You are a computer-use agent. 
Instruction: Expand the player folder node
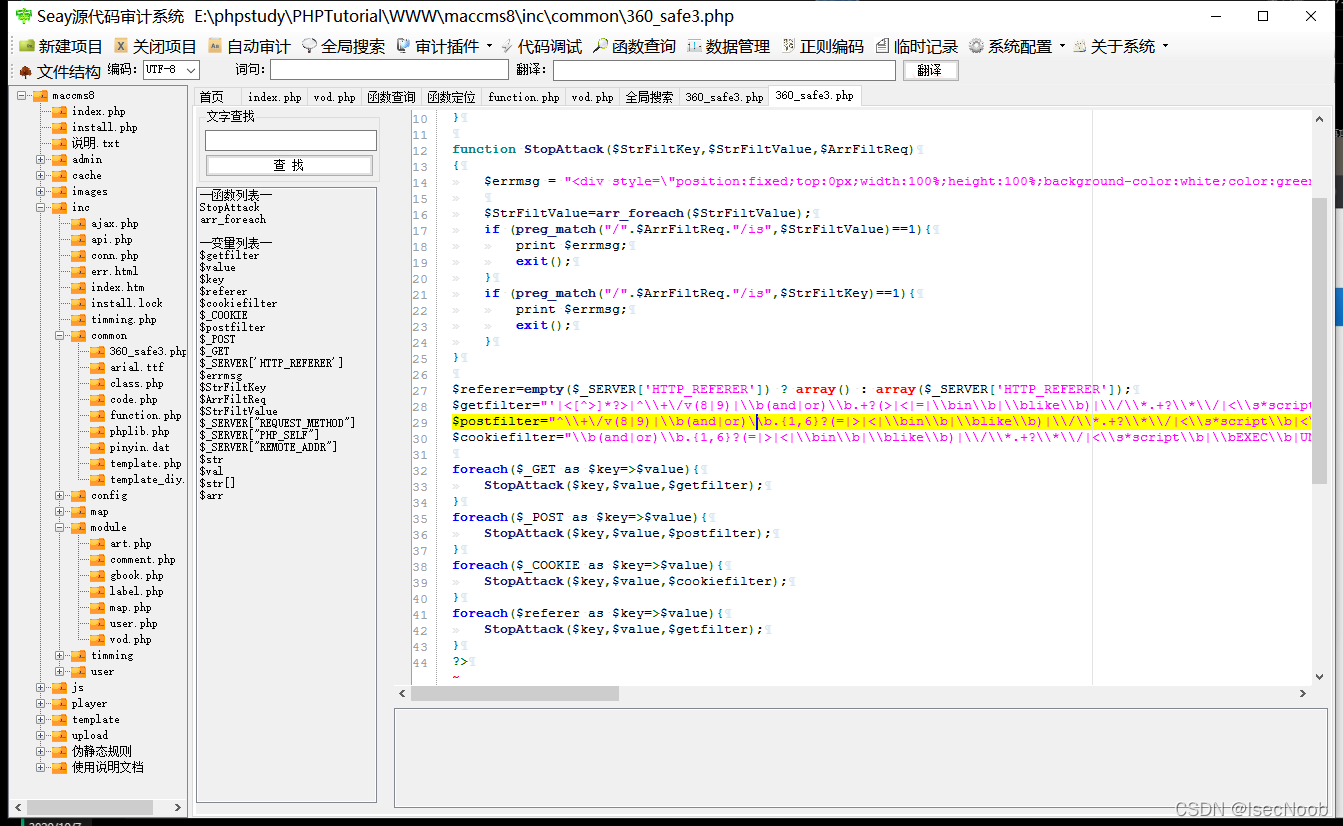[x=41, y=704]
